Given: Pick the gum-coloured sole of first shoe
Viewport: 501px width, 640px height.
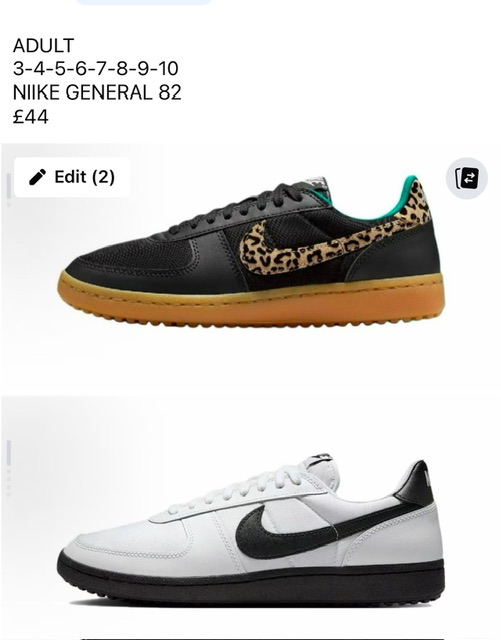Looking at the screenshot, I should click(251, 300).
